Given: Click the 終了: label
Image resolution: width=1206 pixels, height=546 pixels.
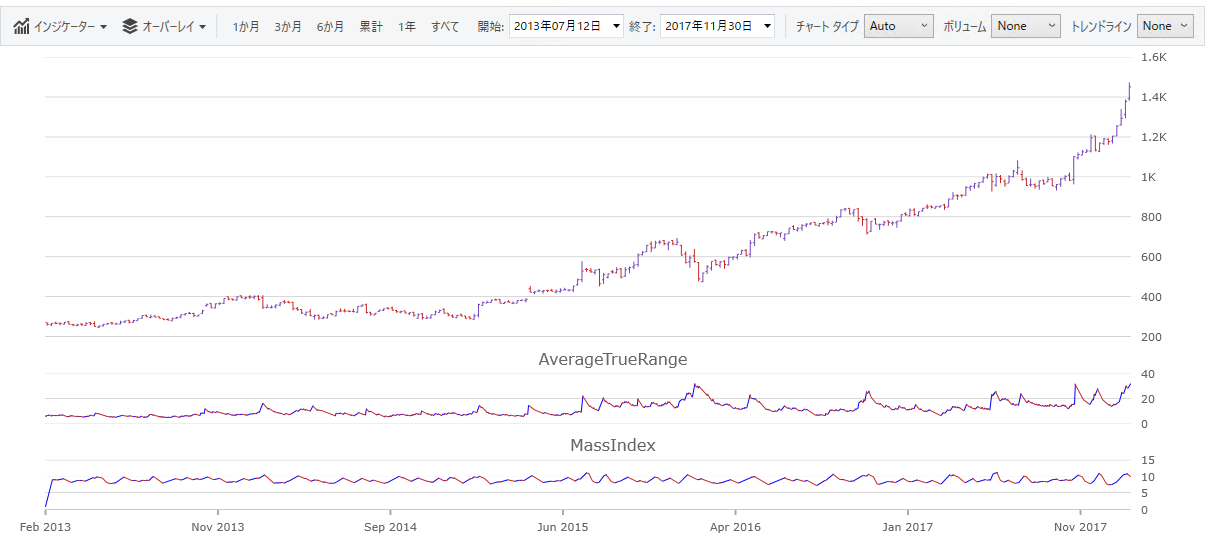Looking at the screenshot, I should pos(642,26).
